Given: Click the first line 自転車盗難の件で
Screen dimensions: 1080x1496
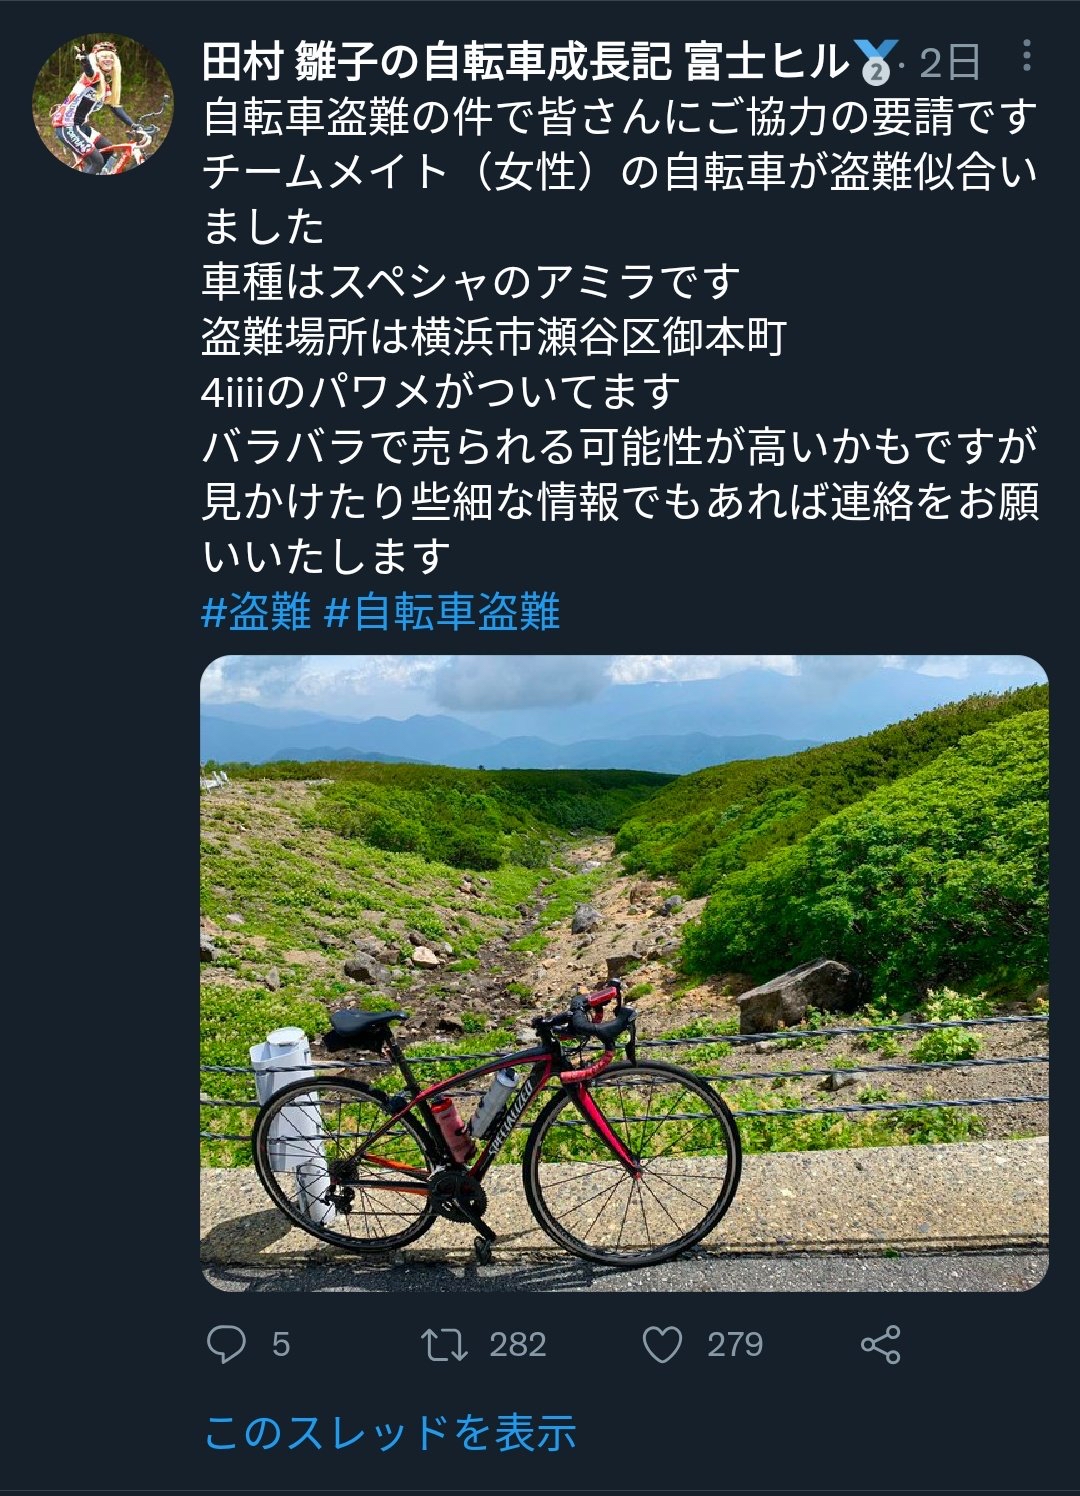Looking at the screenshot, I should coord(620,117).
